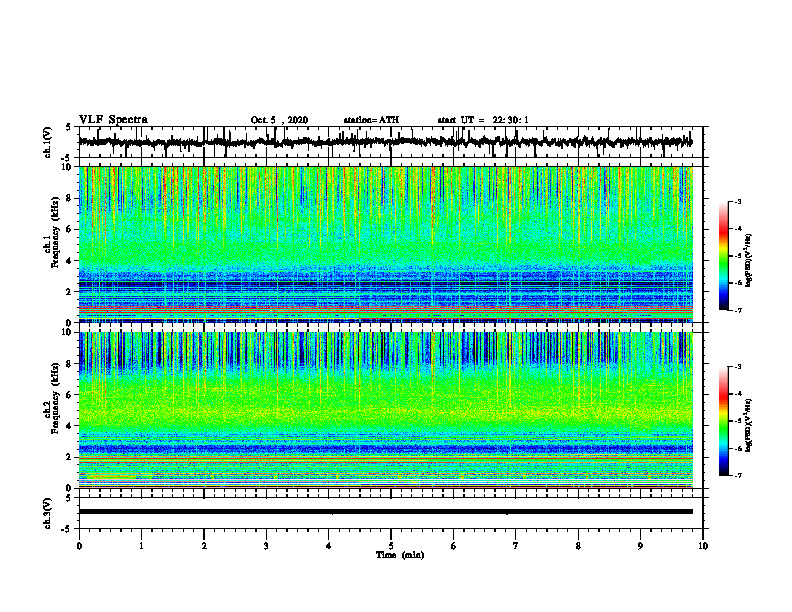
Task: Click the time-axis tick label "2"
Action: pos(204,546)
